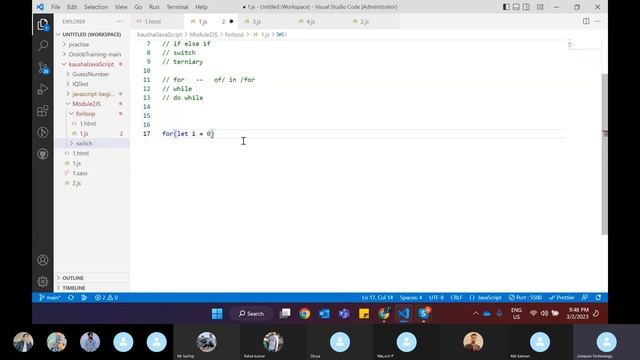Expand the TIMELINE section

(x=74, y=288)
